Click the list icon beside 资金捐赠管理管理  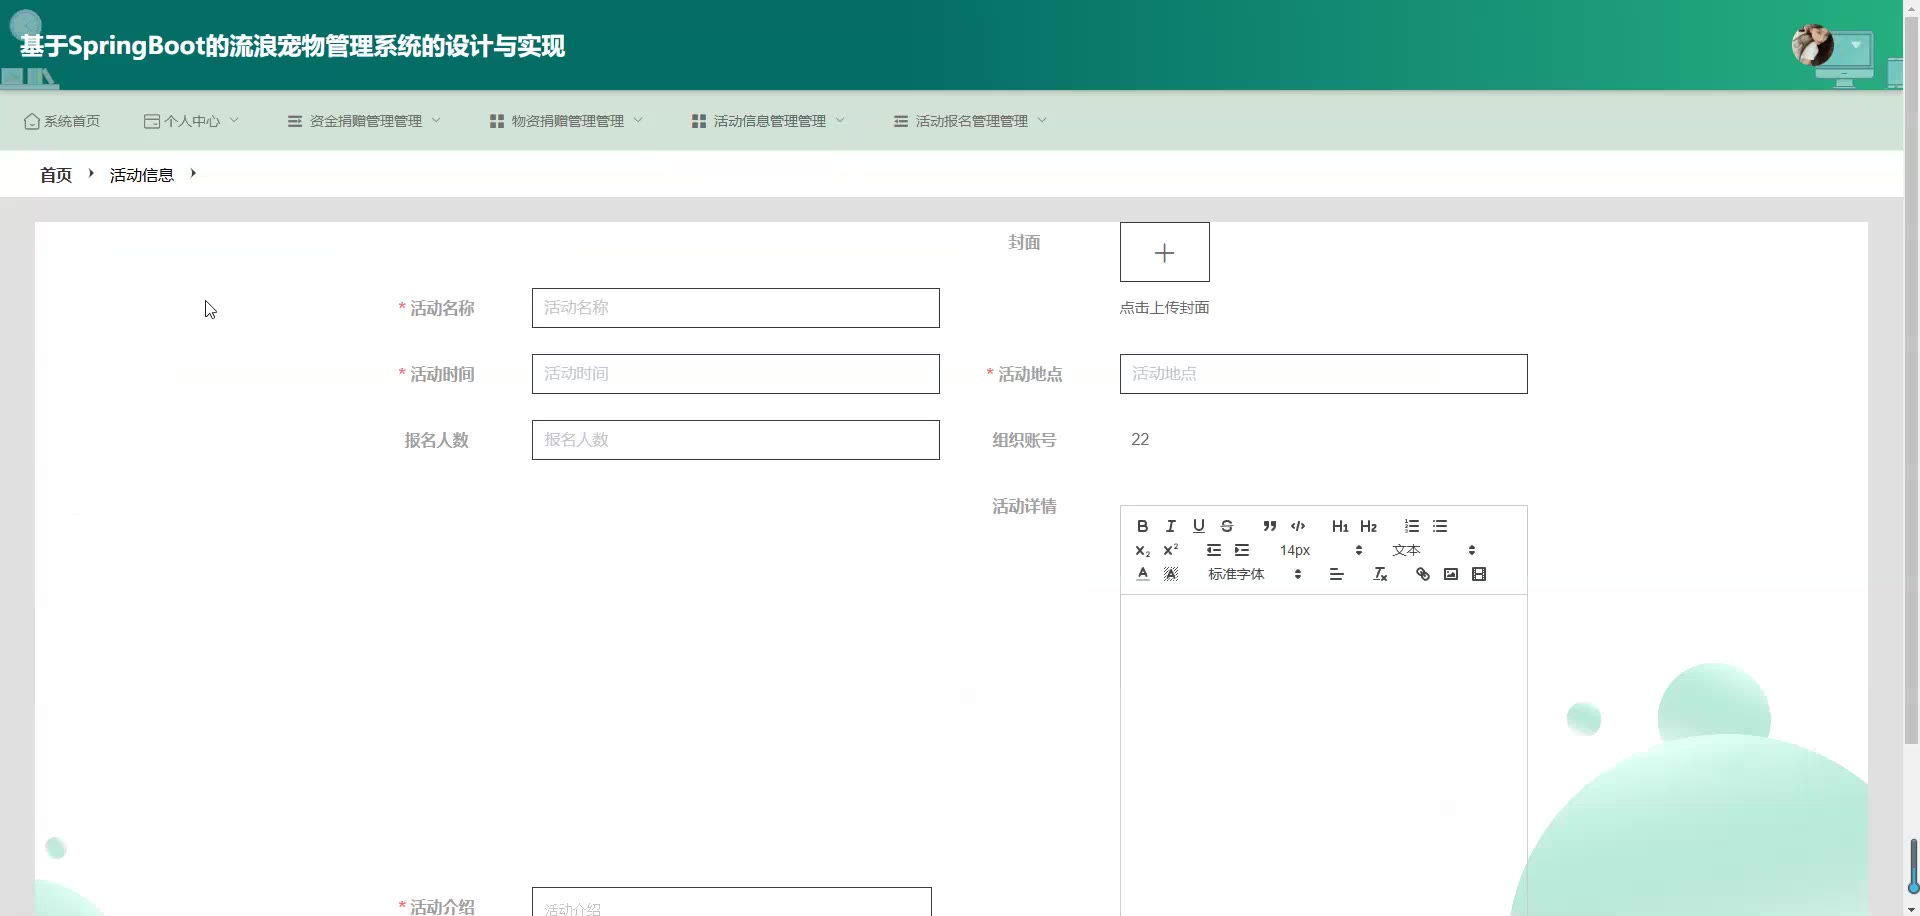294,121
